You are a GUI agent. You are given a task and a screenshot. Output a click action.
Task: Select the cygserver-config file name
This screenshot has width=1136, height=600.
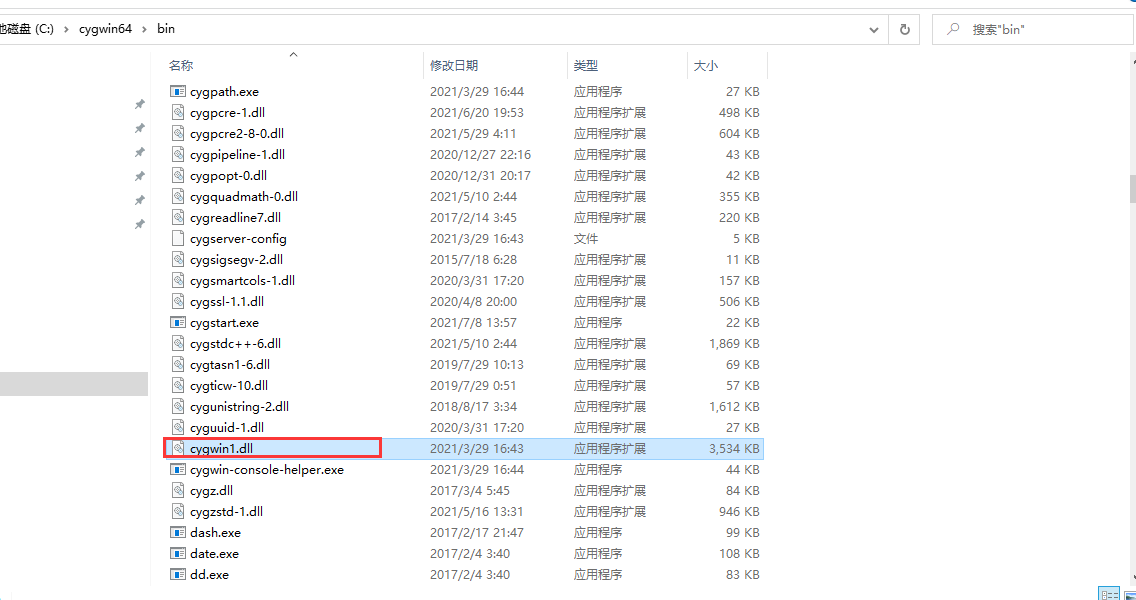[238, 239]
